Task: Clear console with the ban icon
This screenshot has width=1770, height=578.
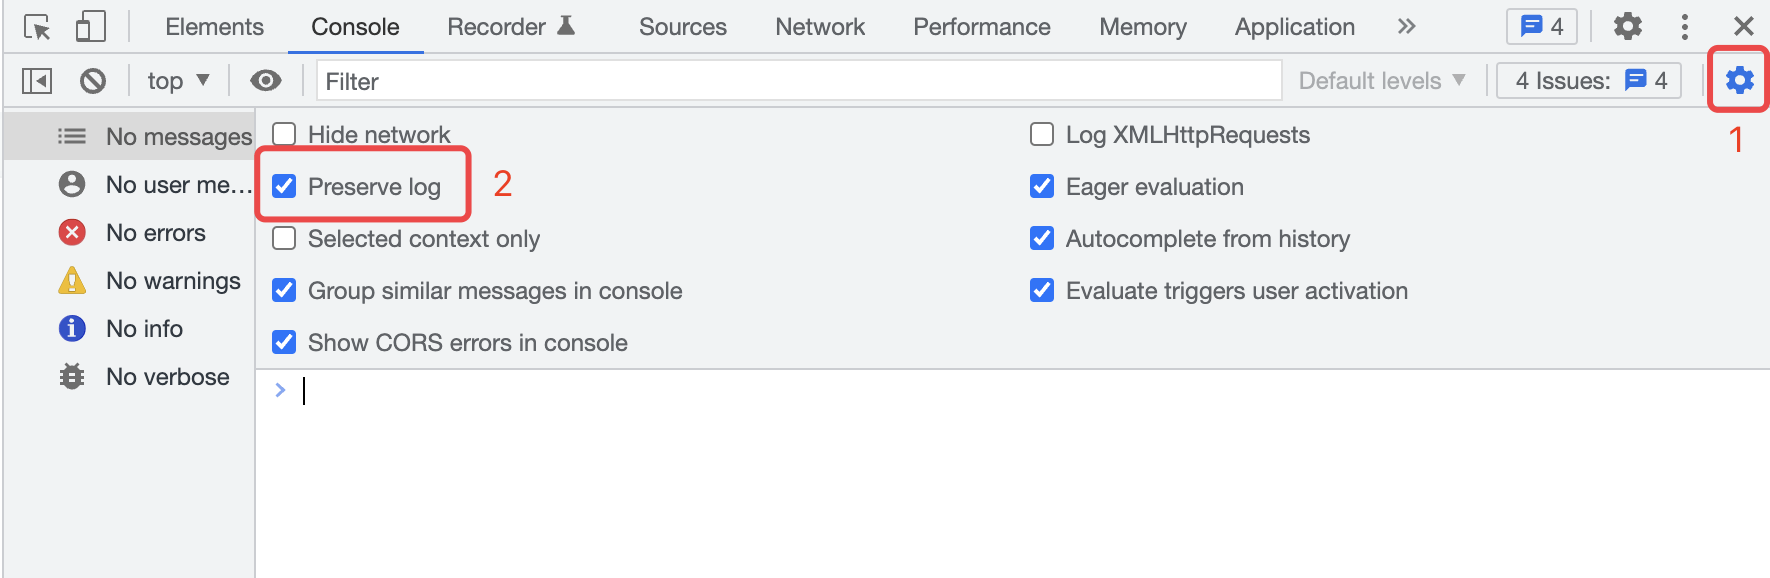Action: pos(93,81)
